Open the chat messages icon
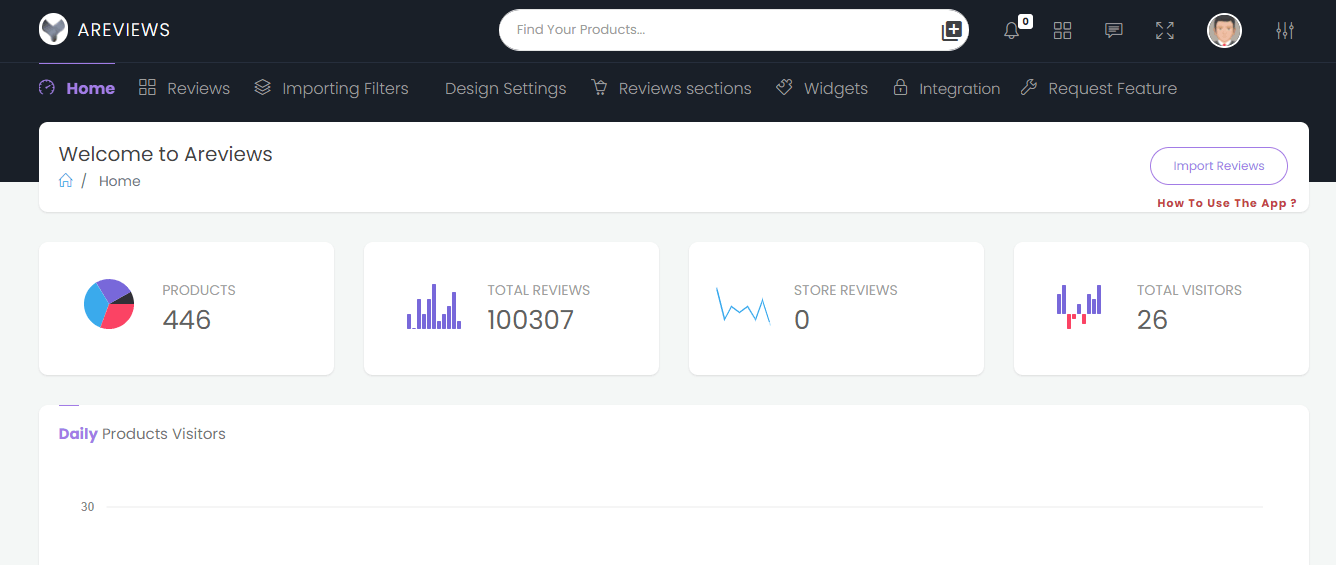1336x565 pixels. [1113, 31]
